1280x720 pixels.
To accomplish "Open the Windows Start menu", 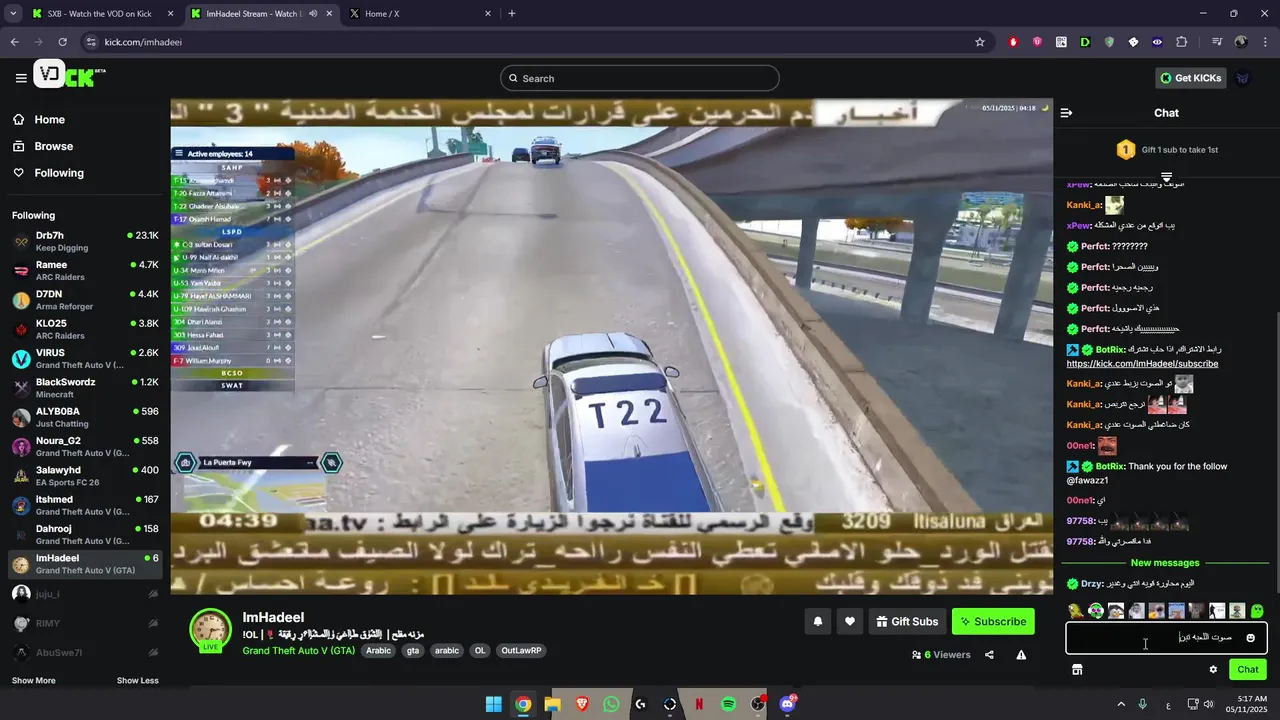I will click(x=494, y=704).
